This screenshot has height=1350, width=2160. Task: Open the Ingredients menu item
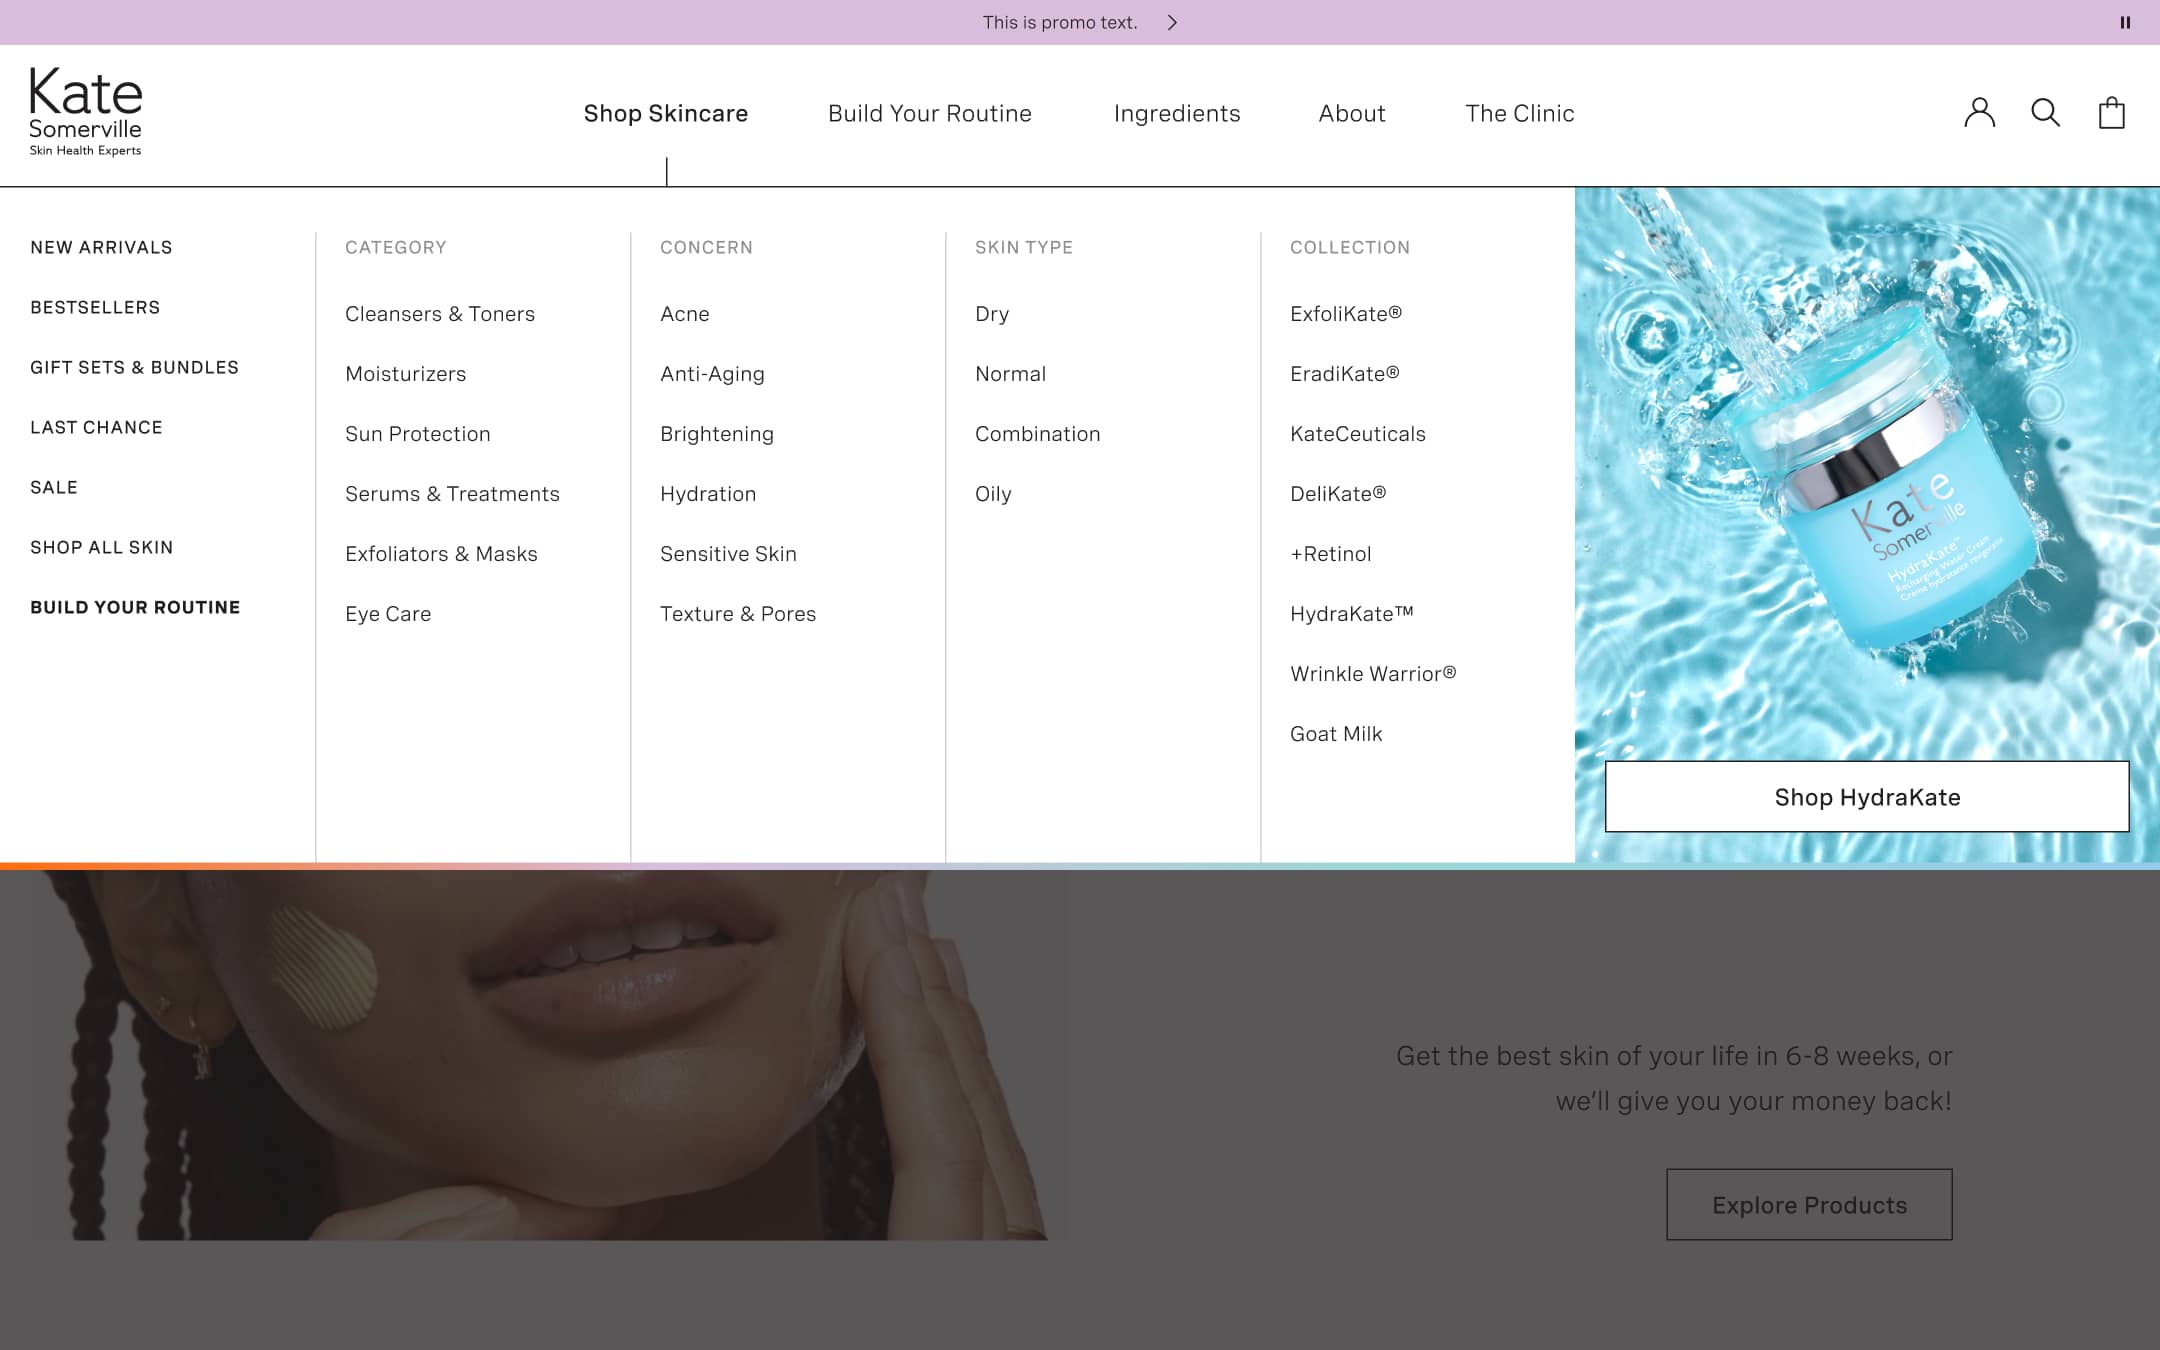(1176, 113)
